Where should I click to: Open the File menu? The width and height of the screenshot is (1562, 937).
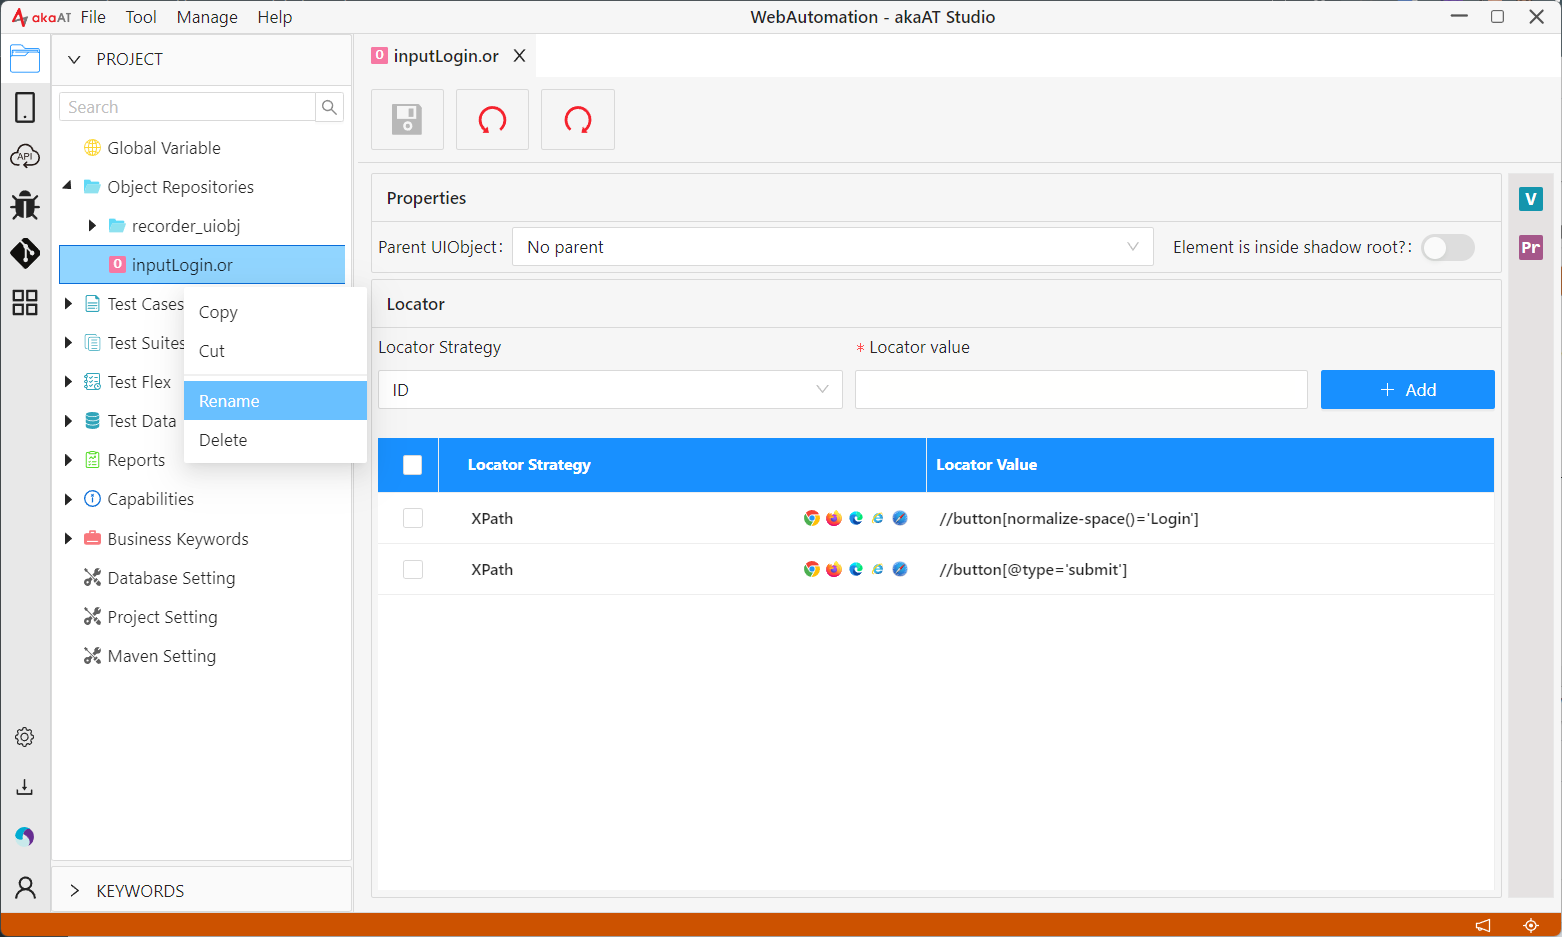(x=93, y=17)
